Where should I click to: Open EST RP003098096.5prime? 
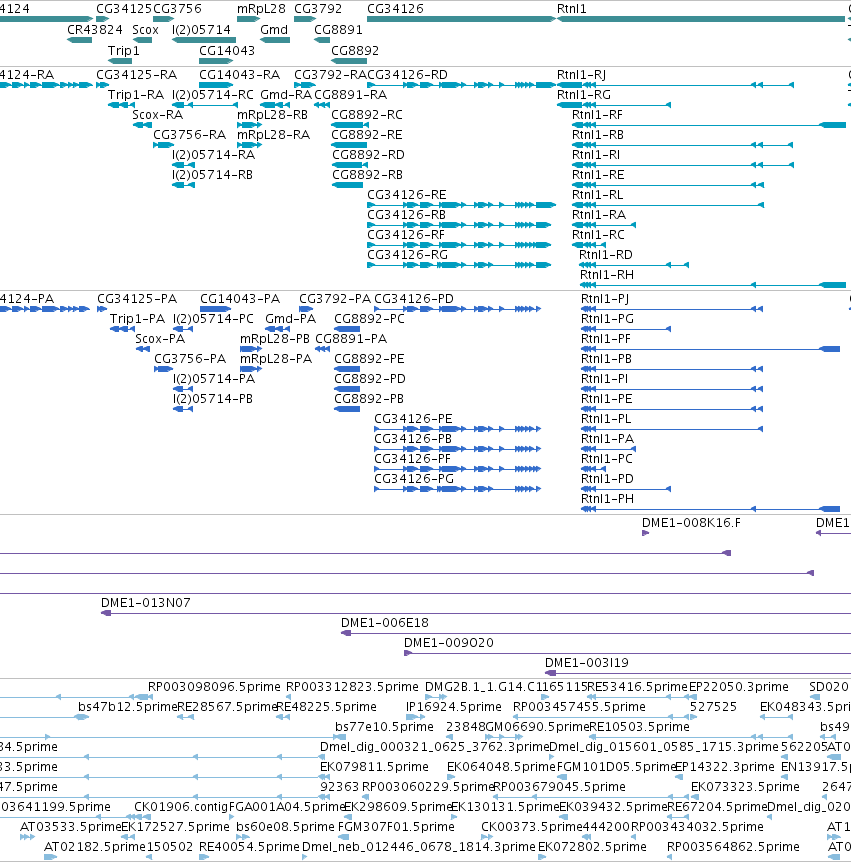click(x=214, y=687)
